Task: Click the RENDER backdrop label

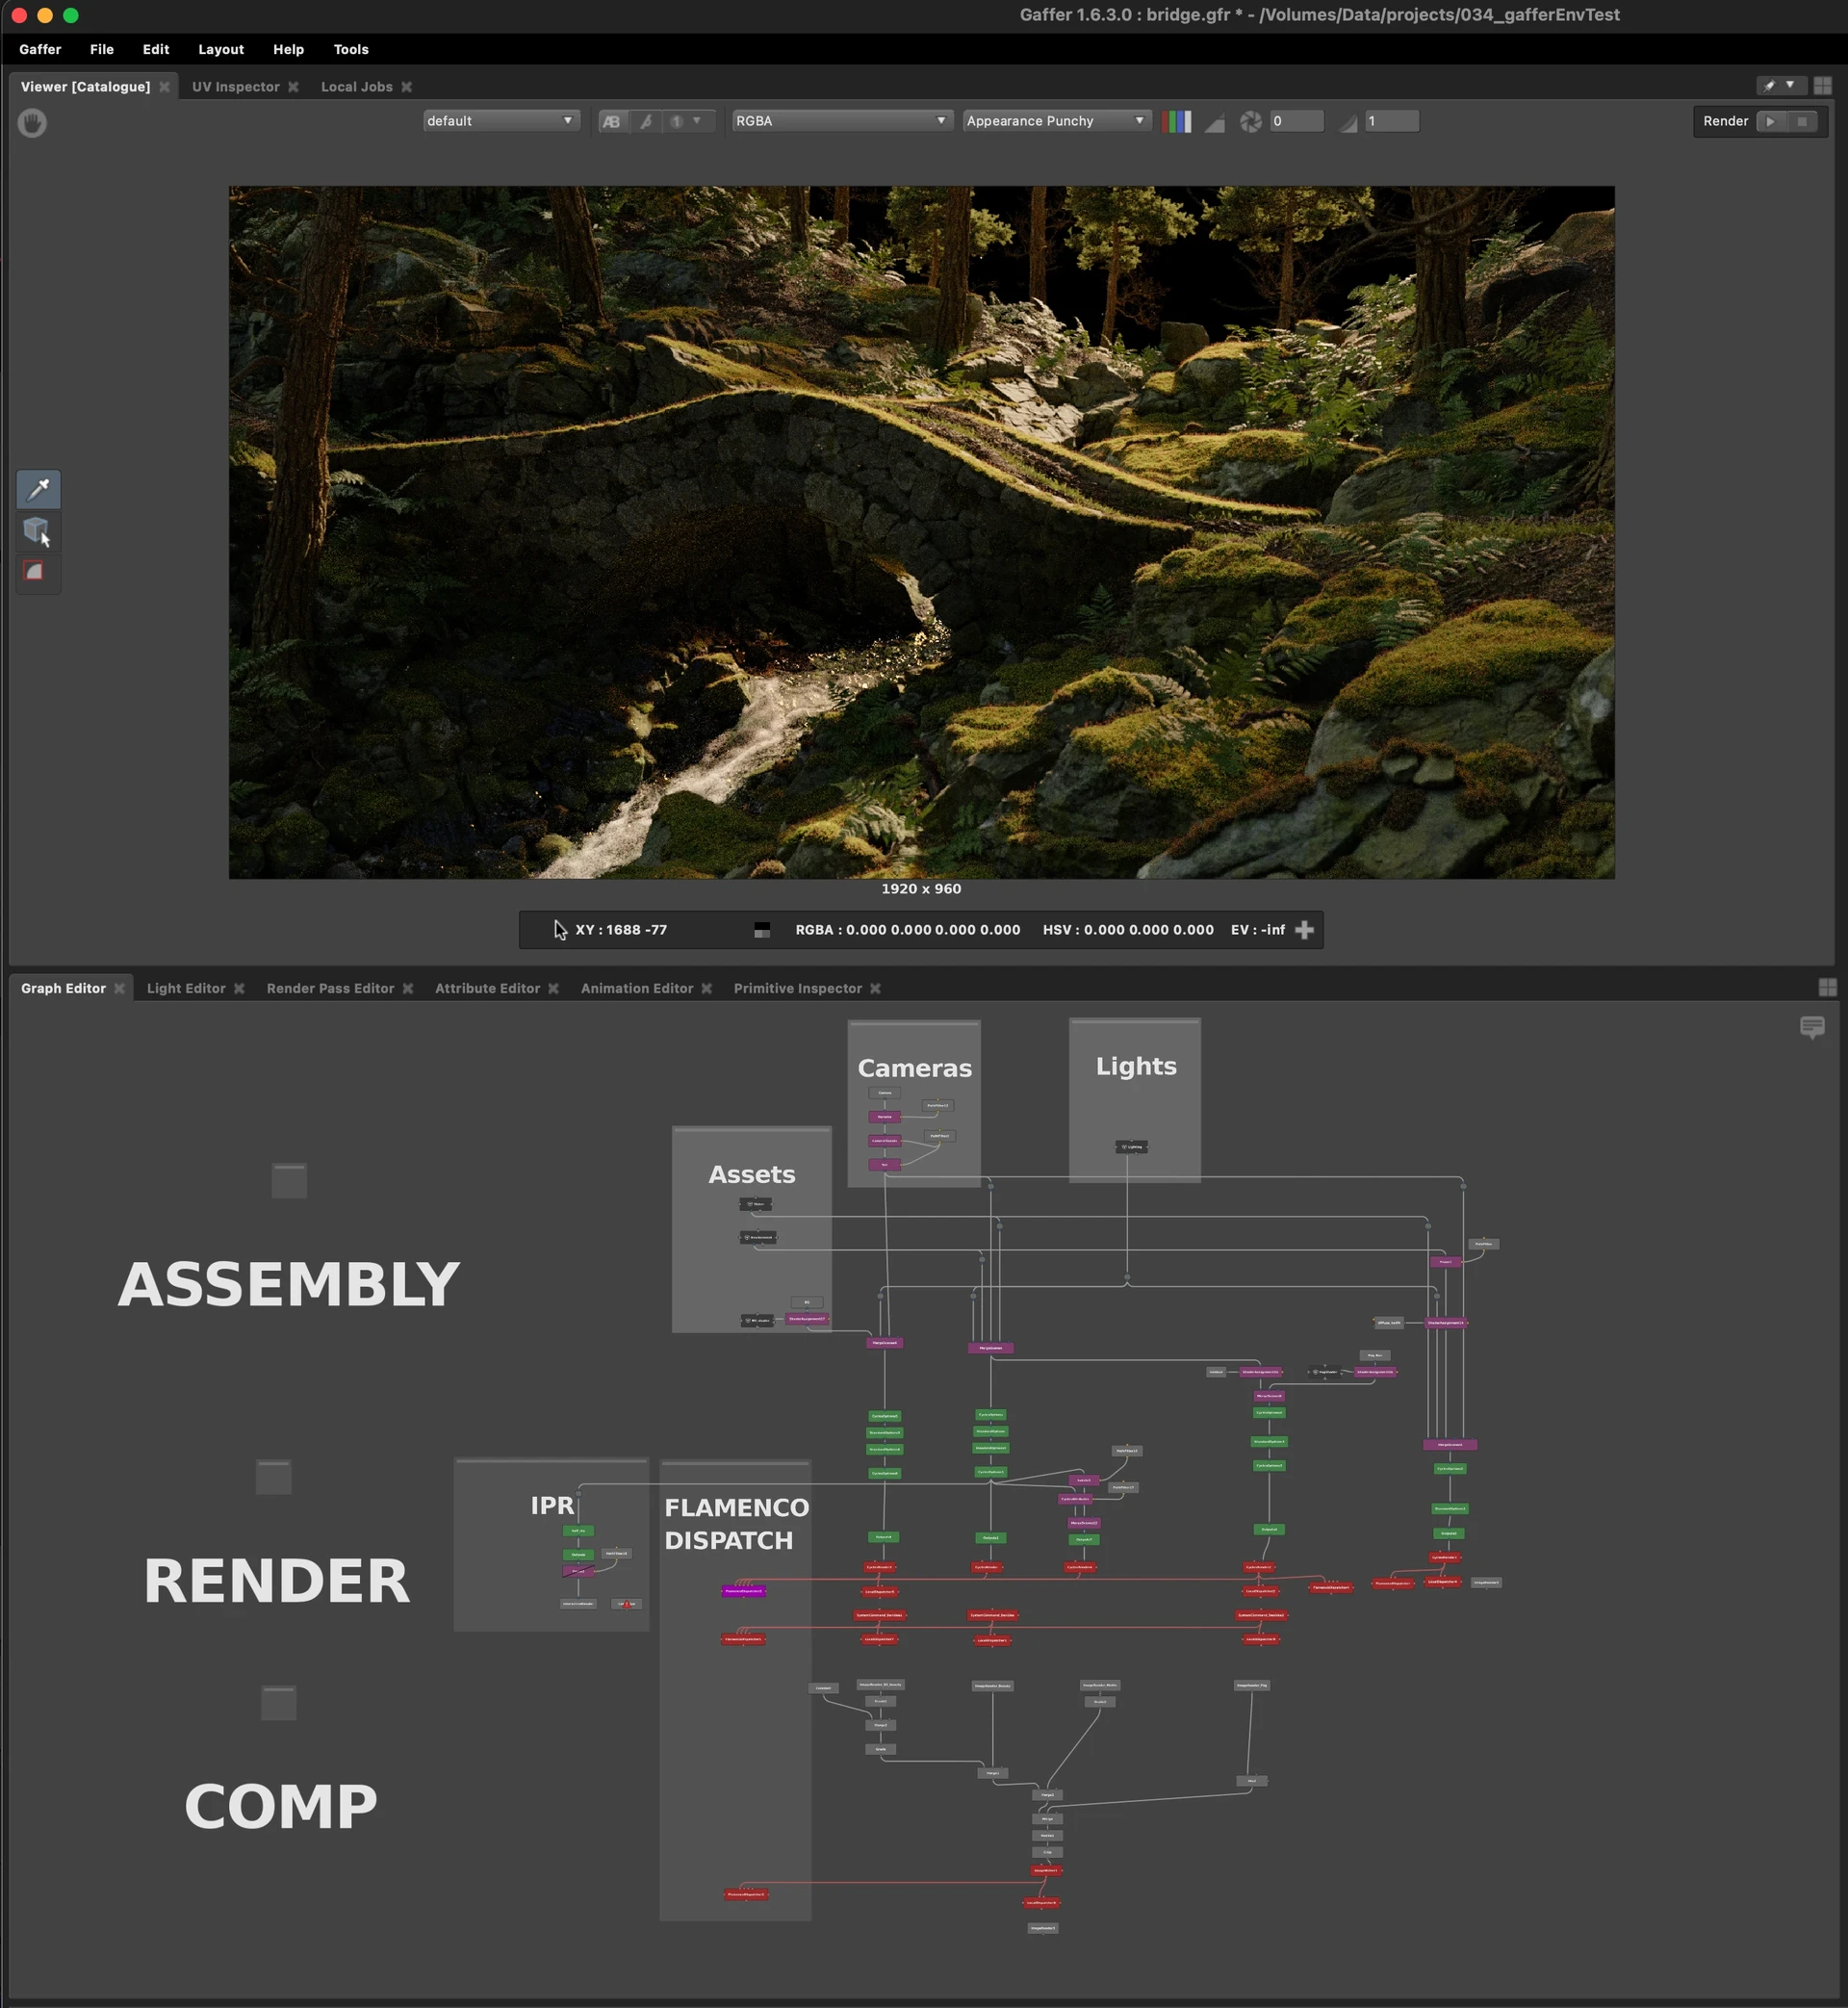Action: point(277,1581)
